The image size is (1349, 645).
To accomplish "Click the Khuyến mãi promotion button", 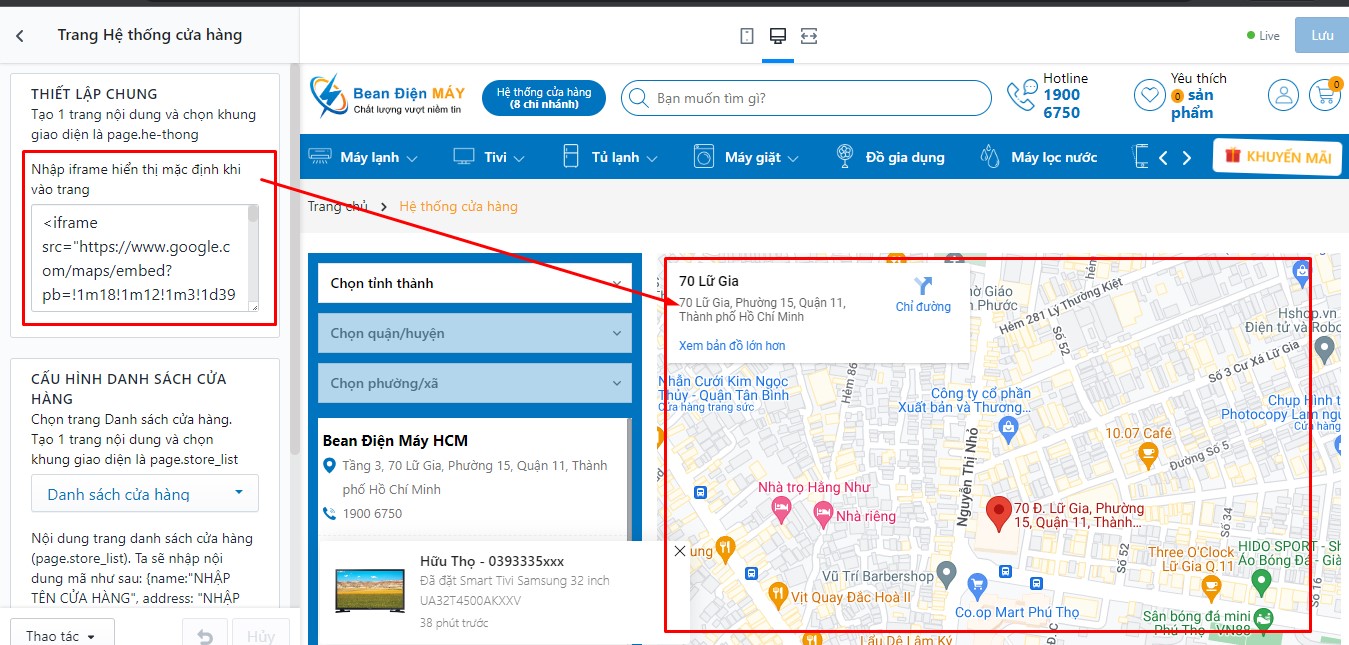I will click(1277, 157).
